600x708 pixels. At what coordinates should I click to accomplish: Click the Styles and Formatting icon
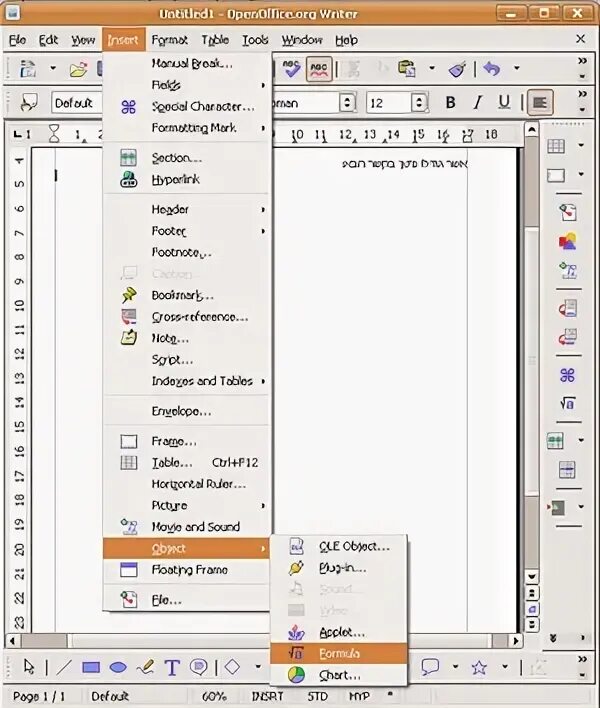click(x=29, y=103)
